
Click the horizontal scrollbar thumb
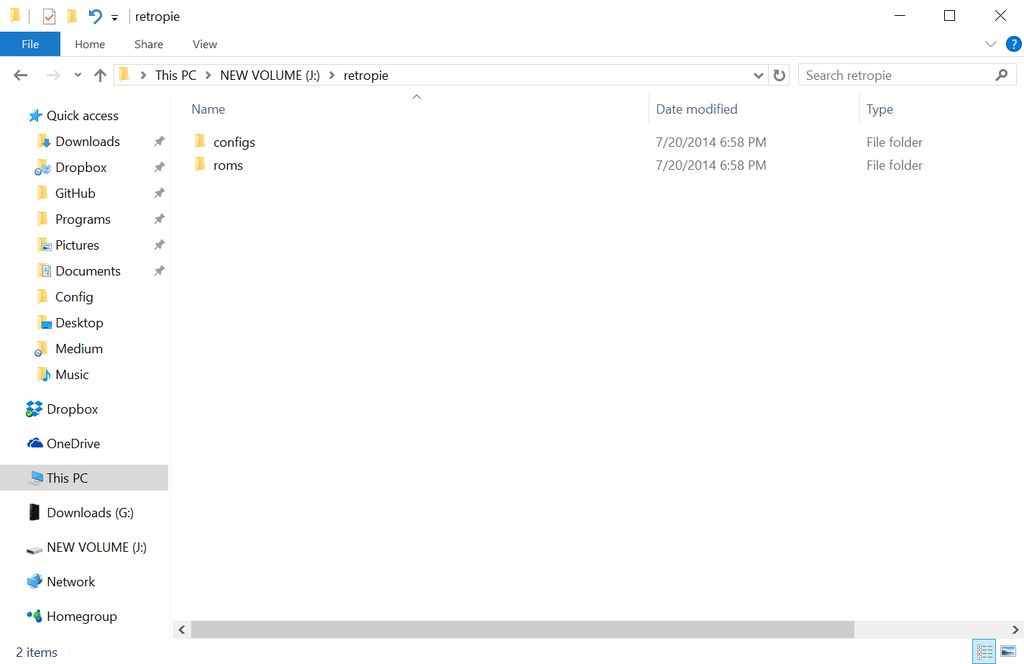coord(522,629)
